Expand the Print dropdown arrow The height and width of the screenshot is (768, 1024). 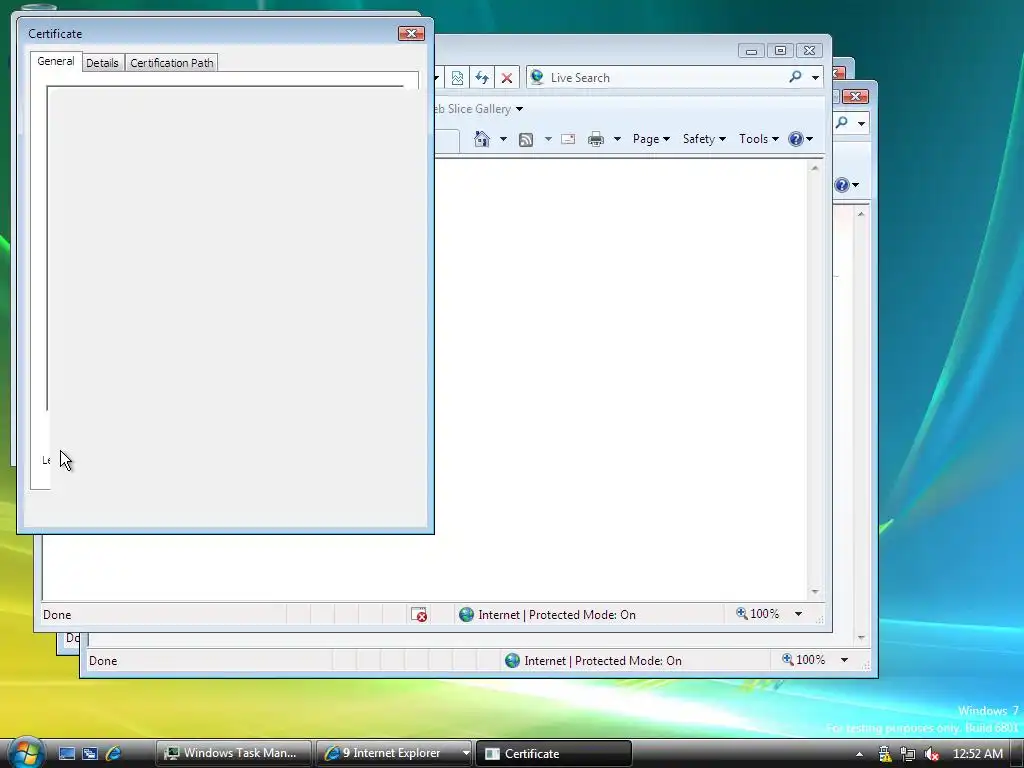[x=617, y=139]
